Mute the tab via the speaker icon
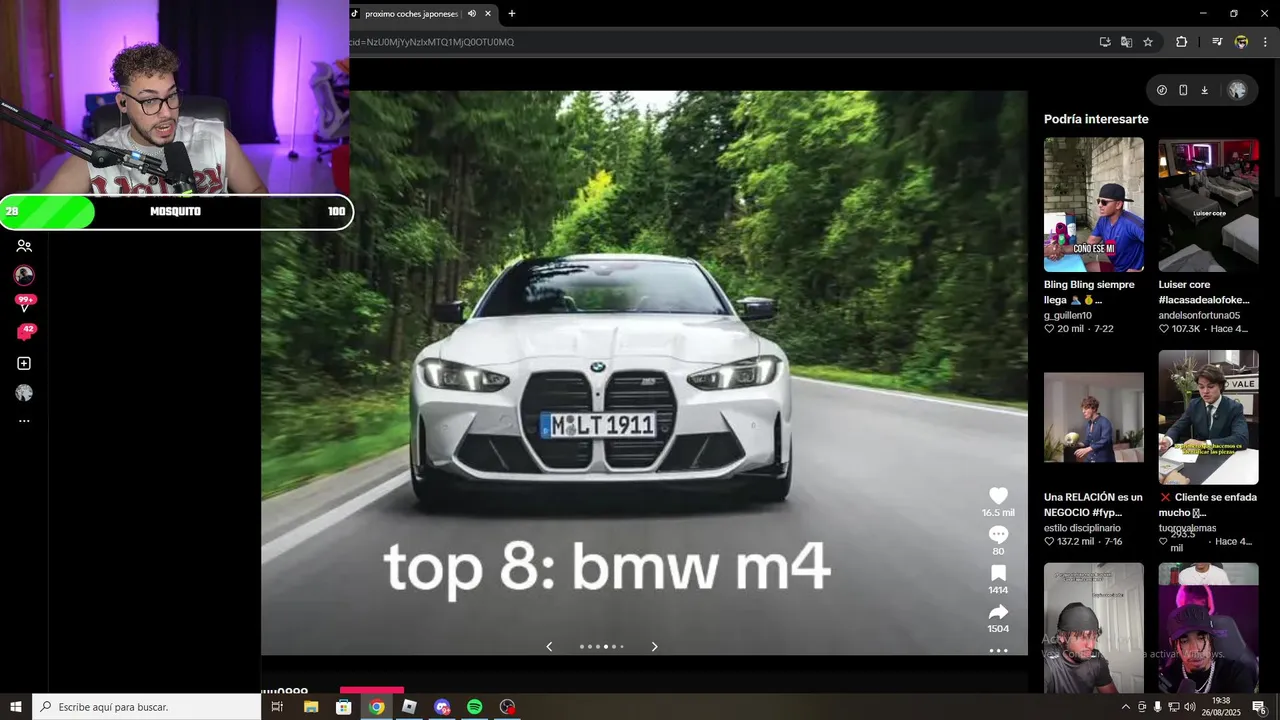1280x720 pixels. (471, 14)
